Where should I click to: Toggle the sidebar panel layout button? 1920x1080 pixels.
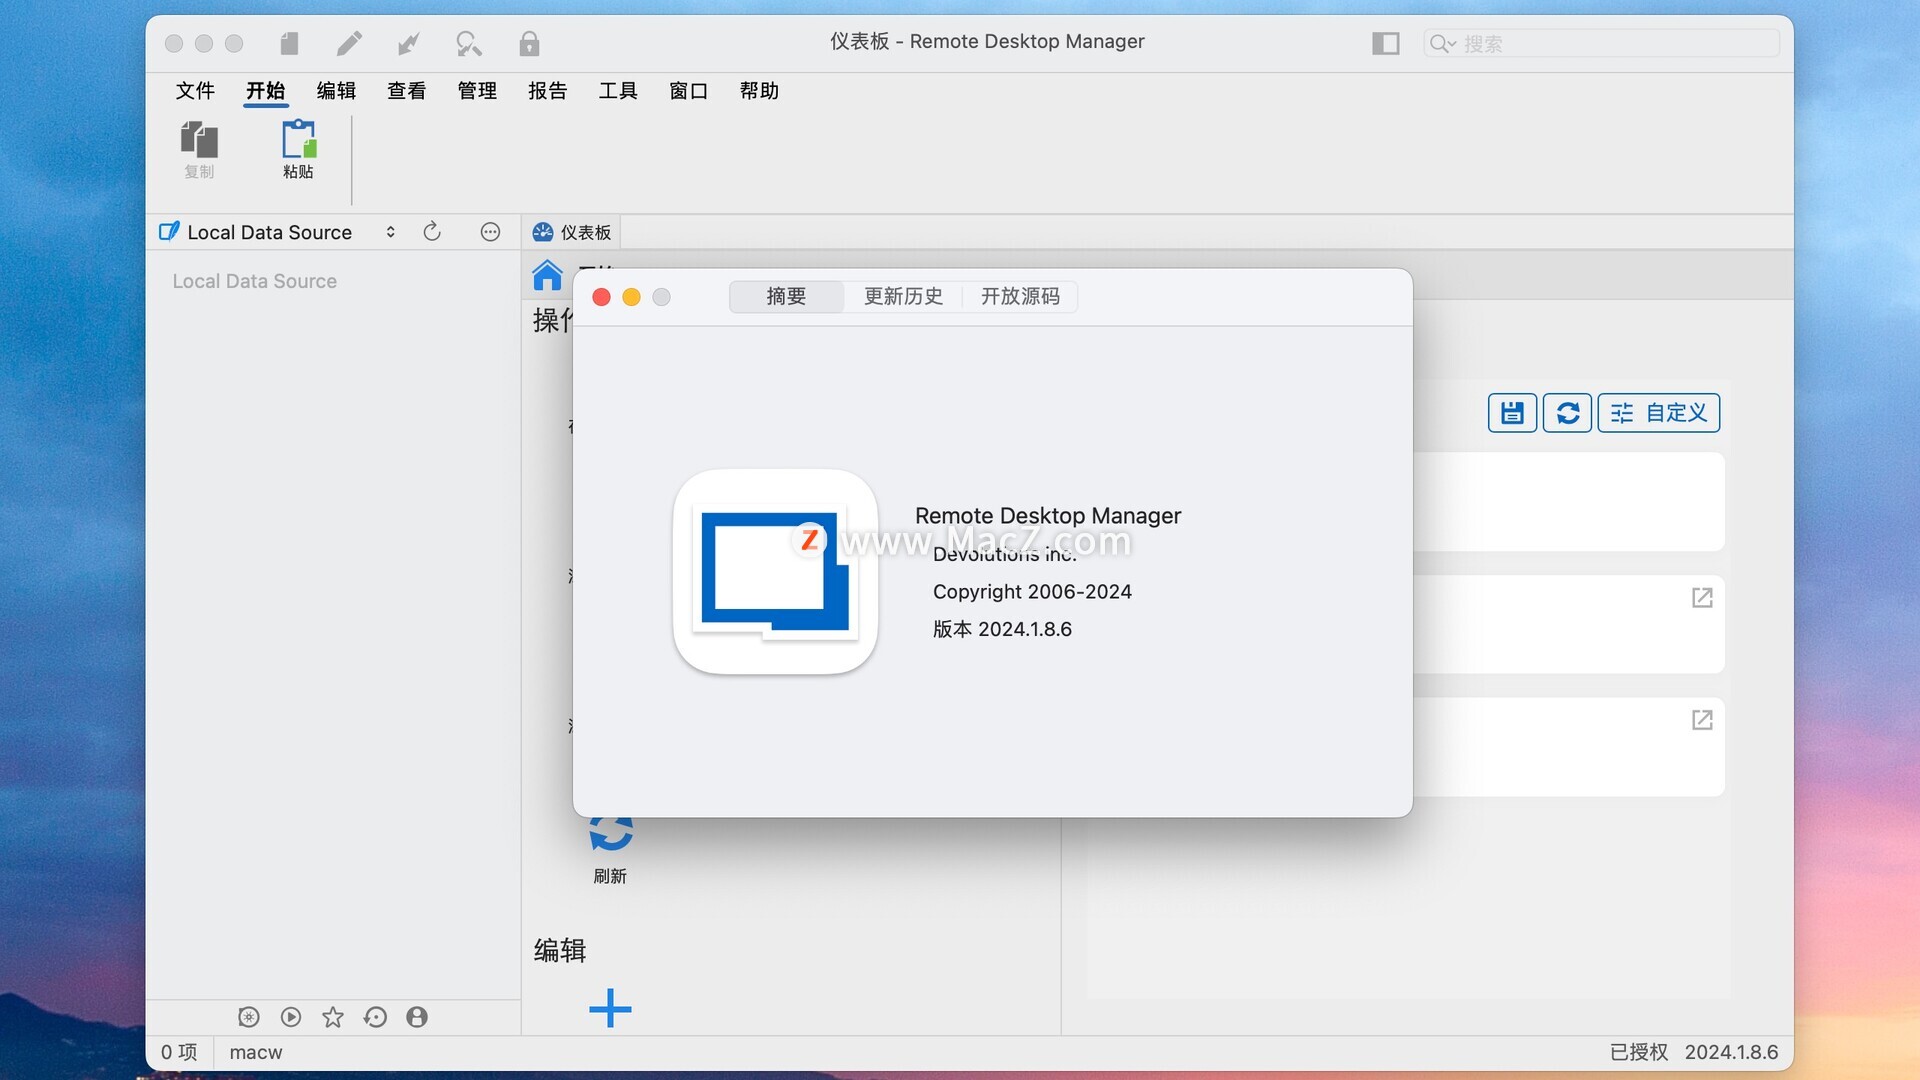[x=1385, y=43]
